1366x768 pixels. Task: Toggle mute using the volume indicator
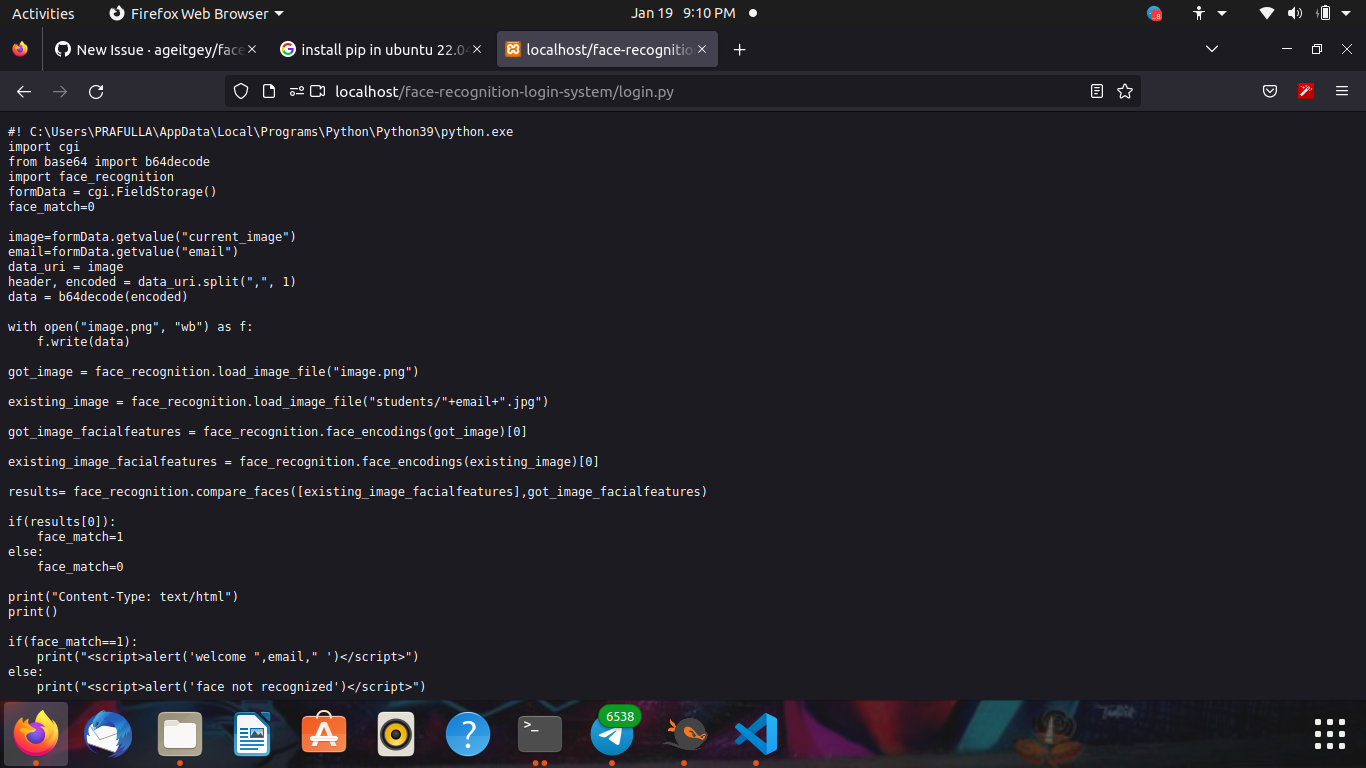[1294, 13]
